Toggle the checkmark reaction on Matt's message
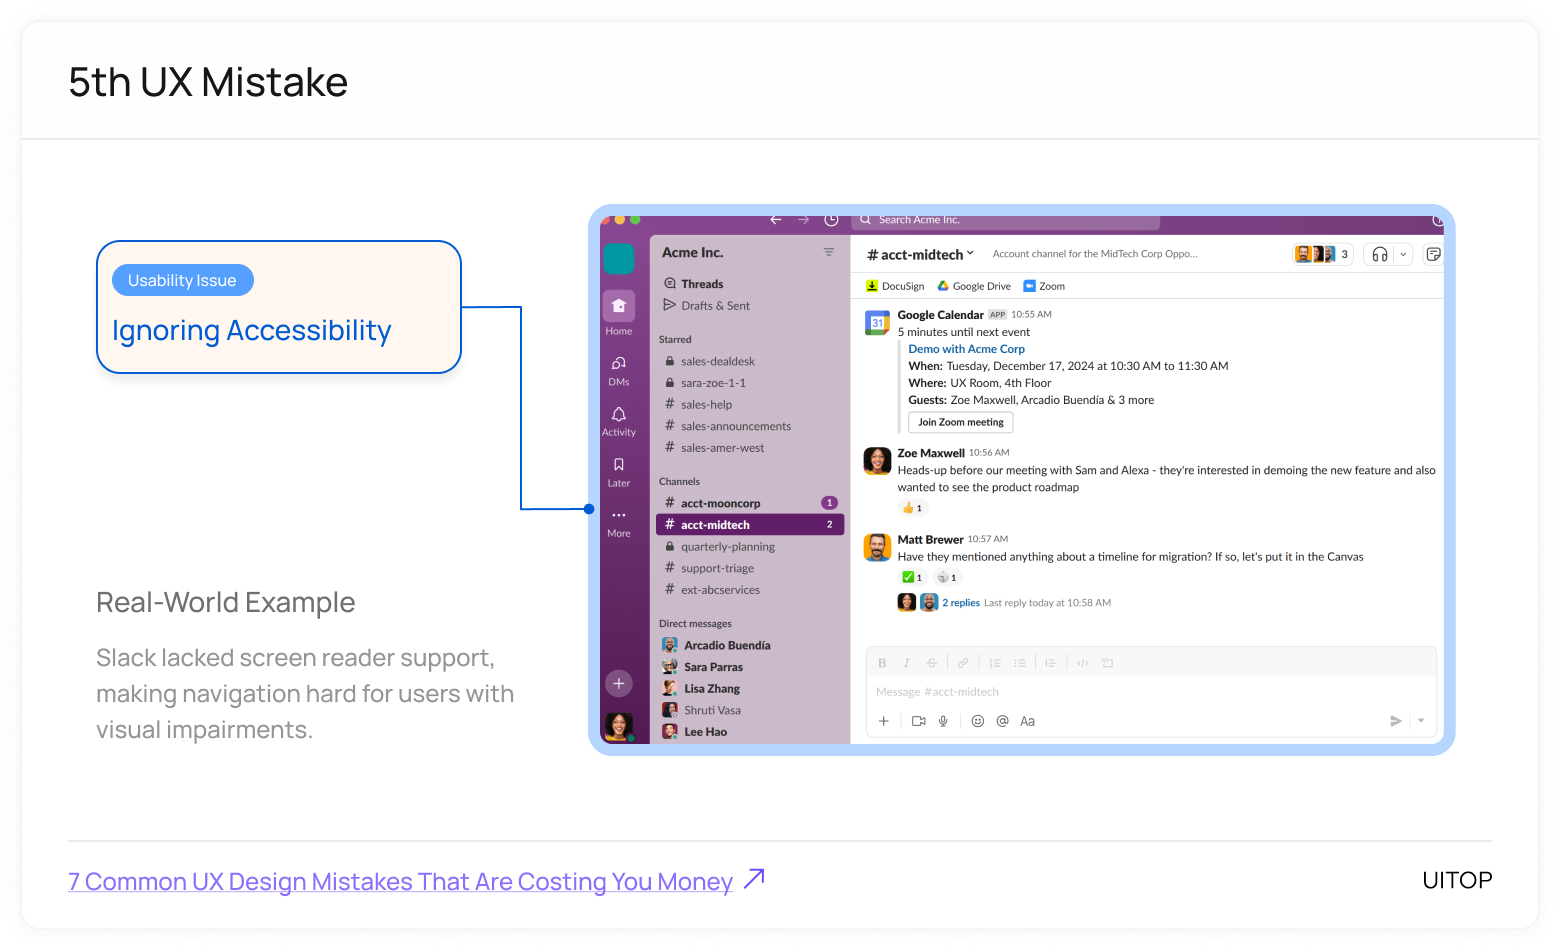Viewport: 1560px width, 950px height. [913, 577]
